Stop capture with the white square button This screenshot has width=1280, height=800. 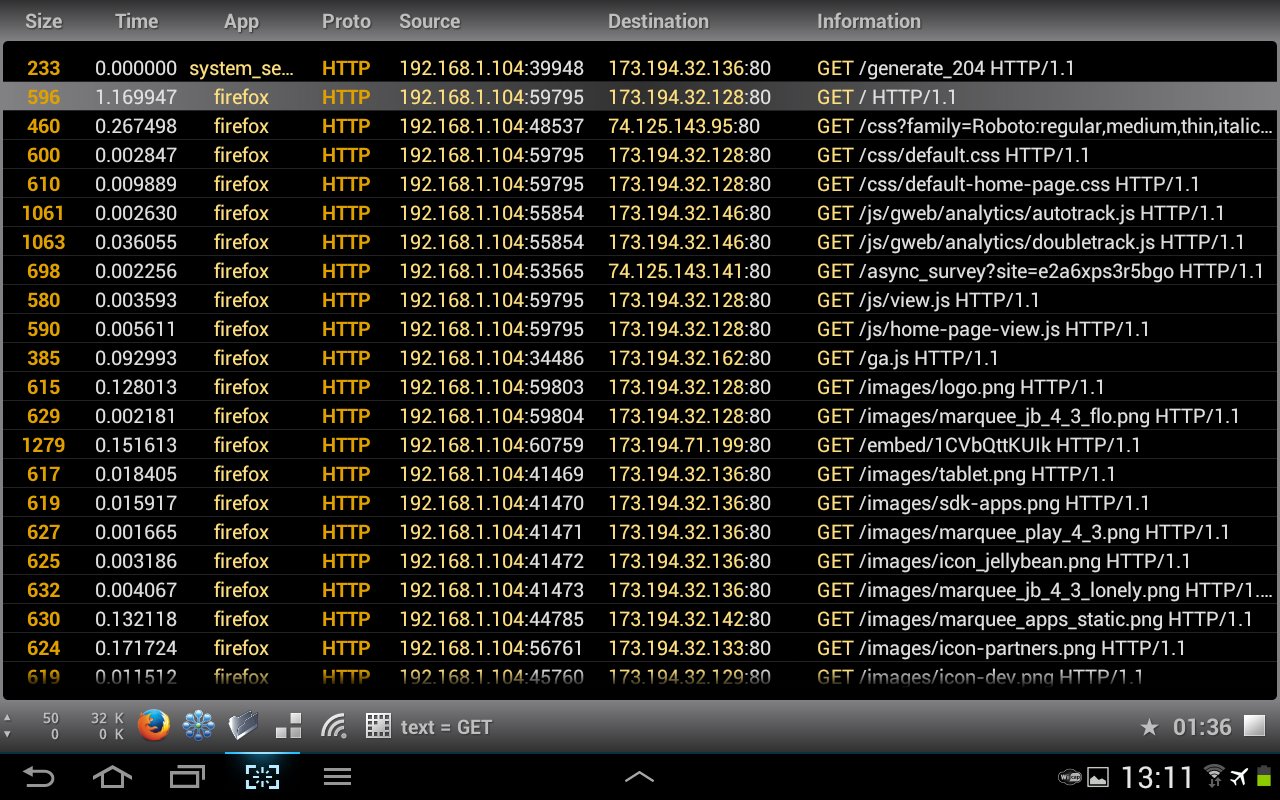tap(1254, 726)
